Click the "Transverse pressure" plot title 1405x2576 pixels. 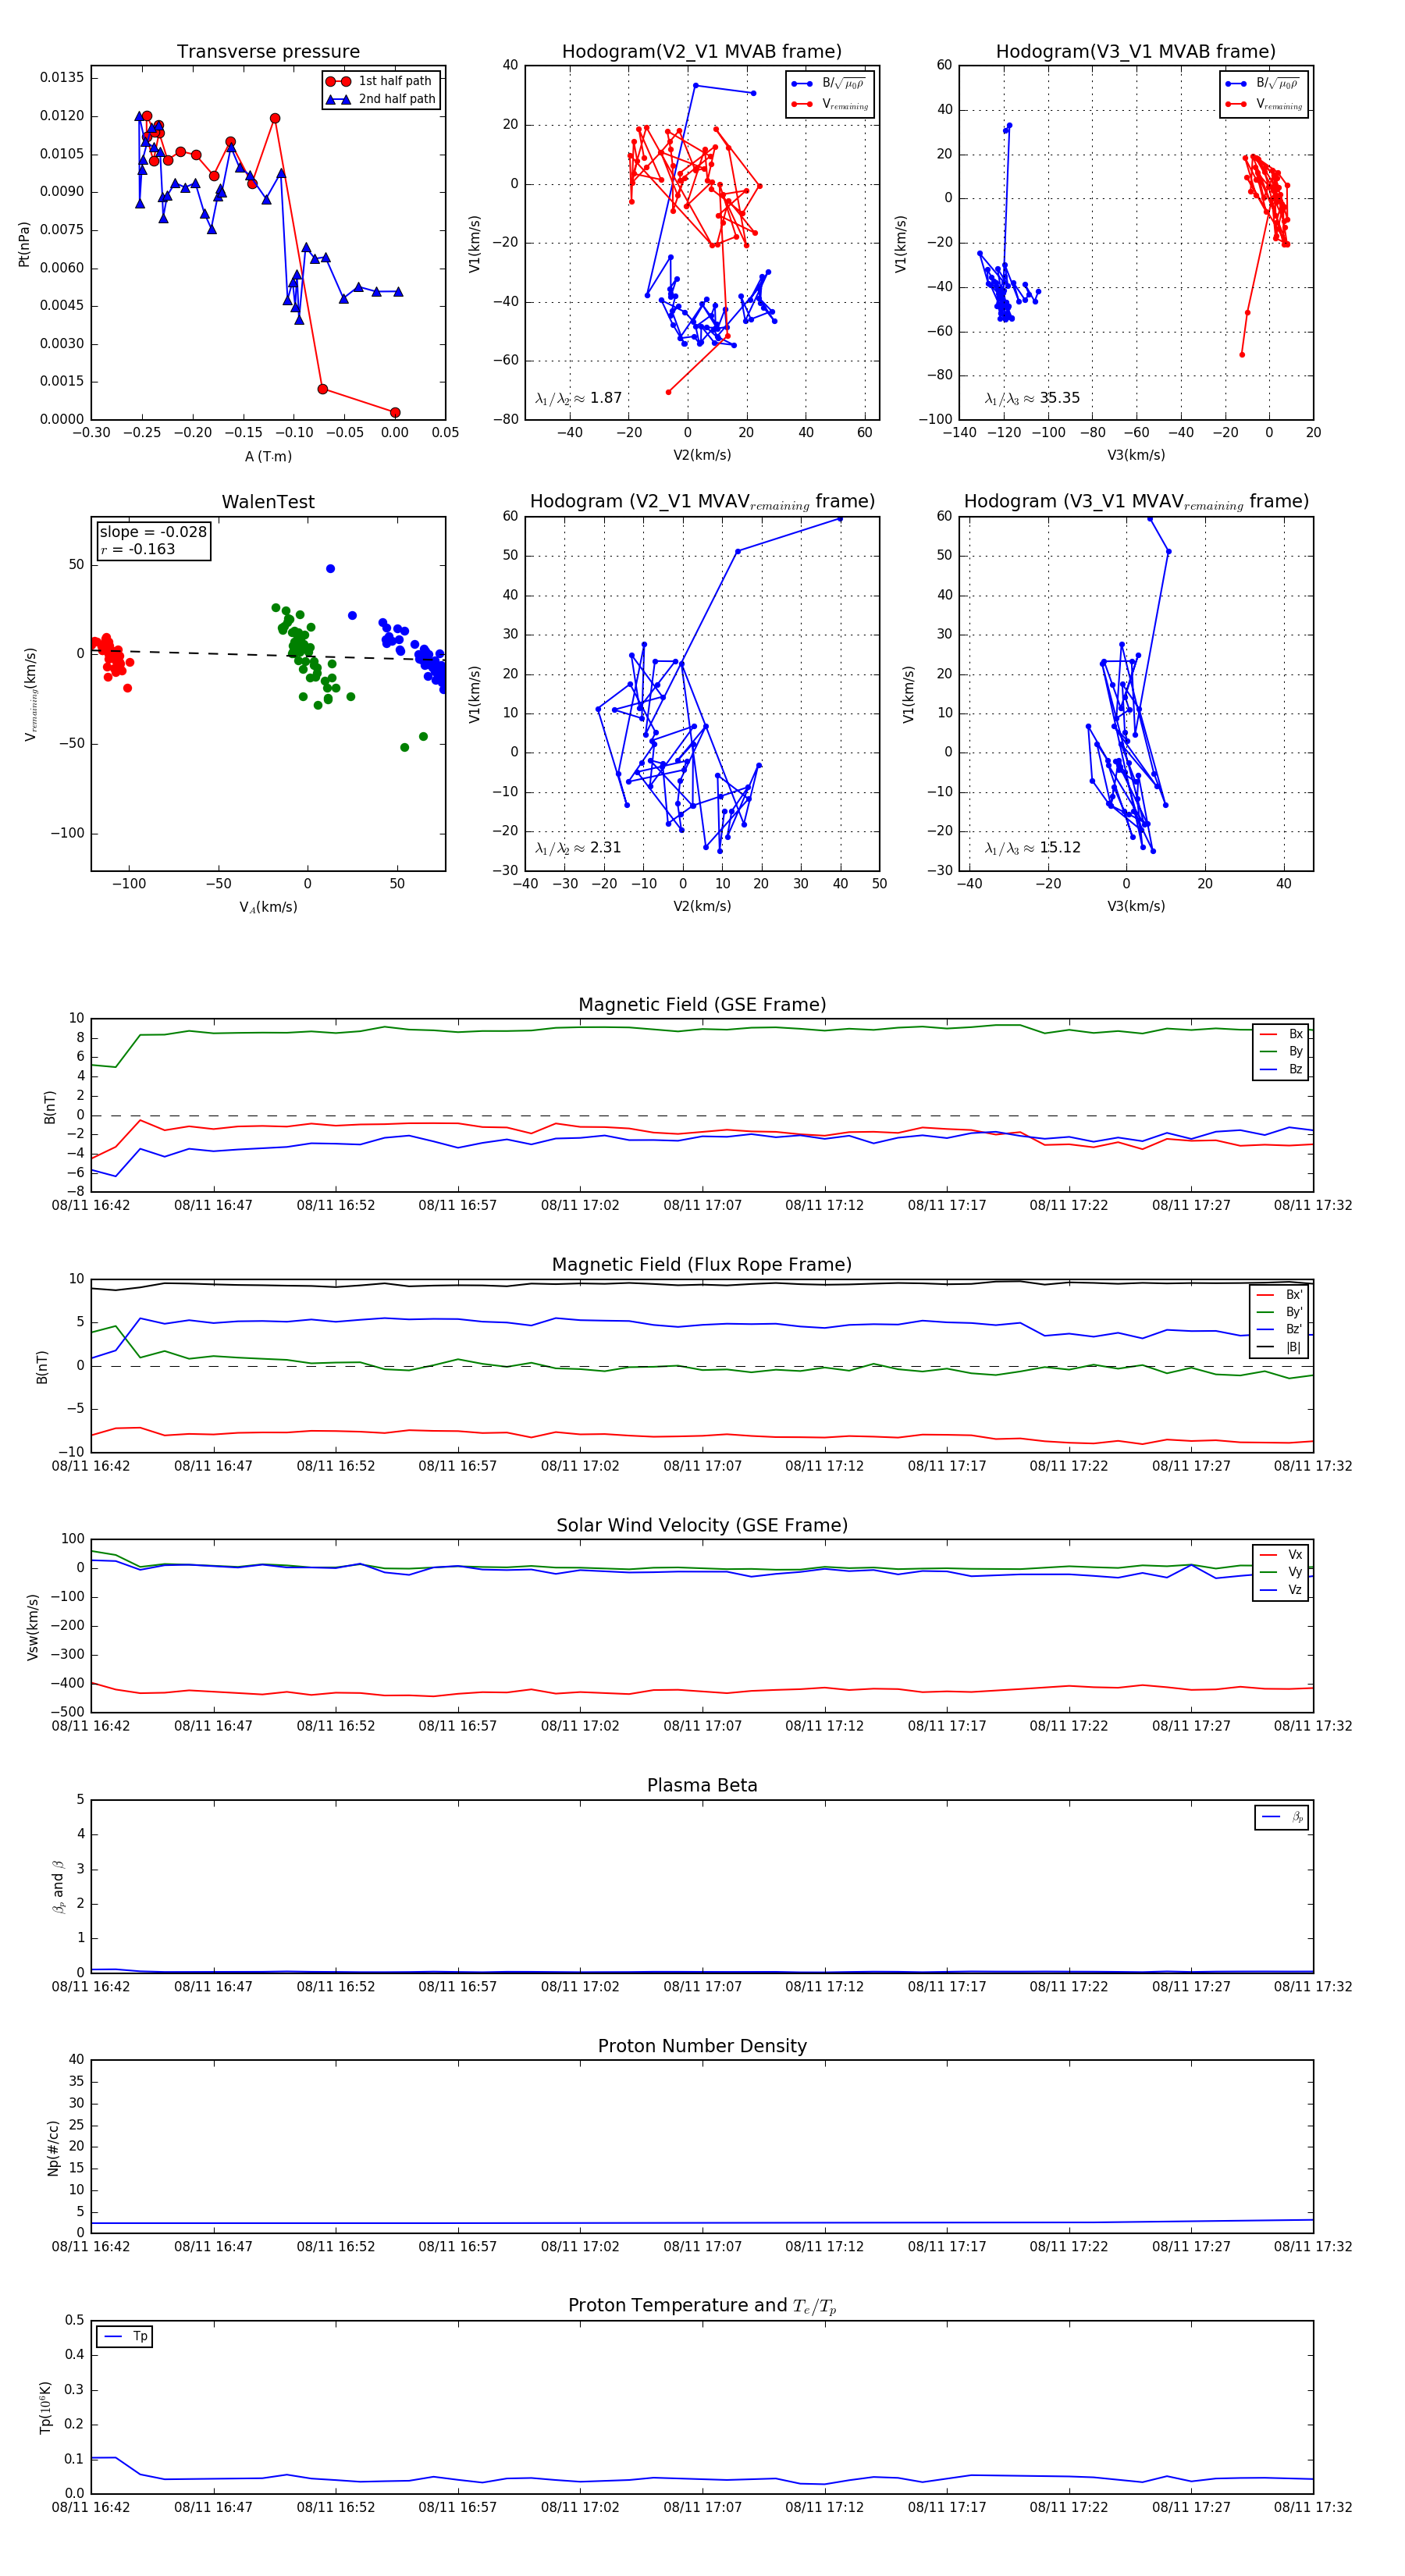[268, 52]
